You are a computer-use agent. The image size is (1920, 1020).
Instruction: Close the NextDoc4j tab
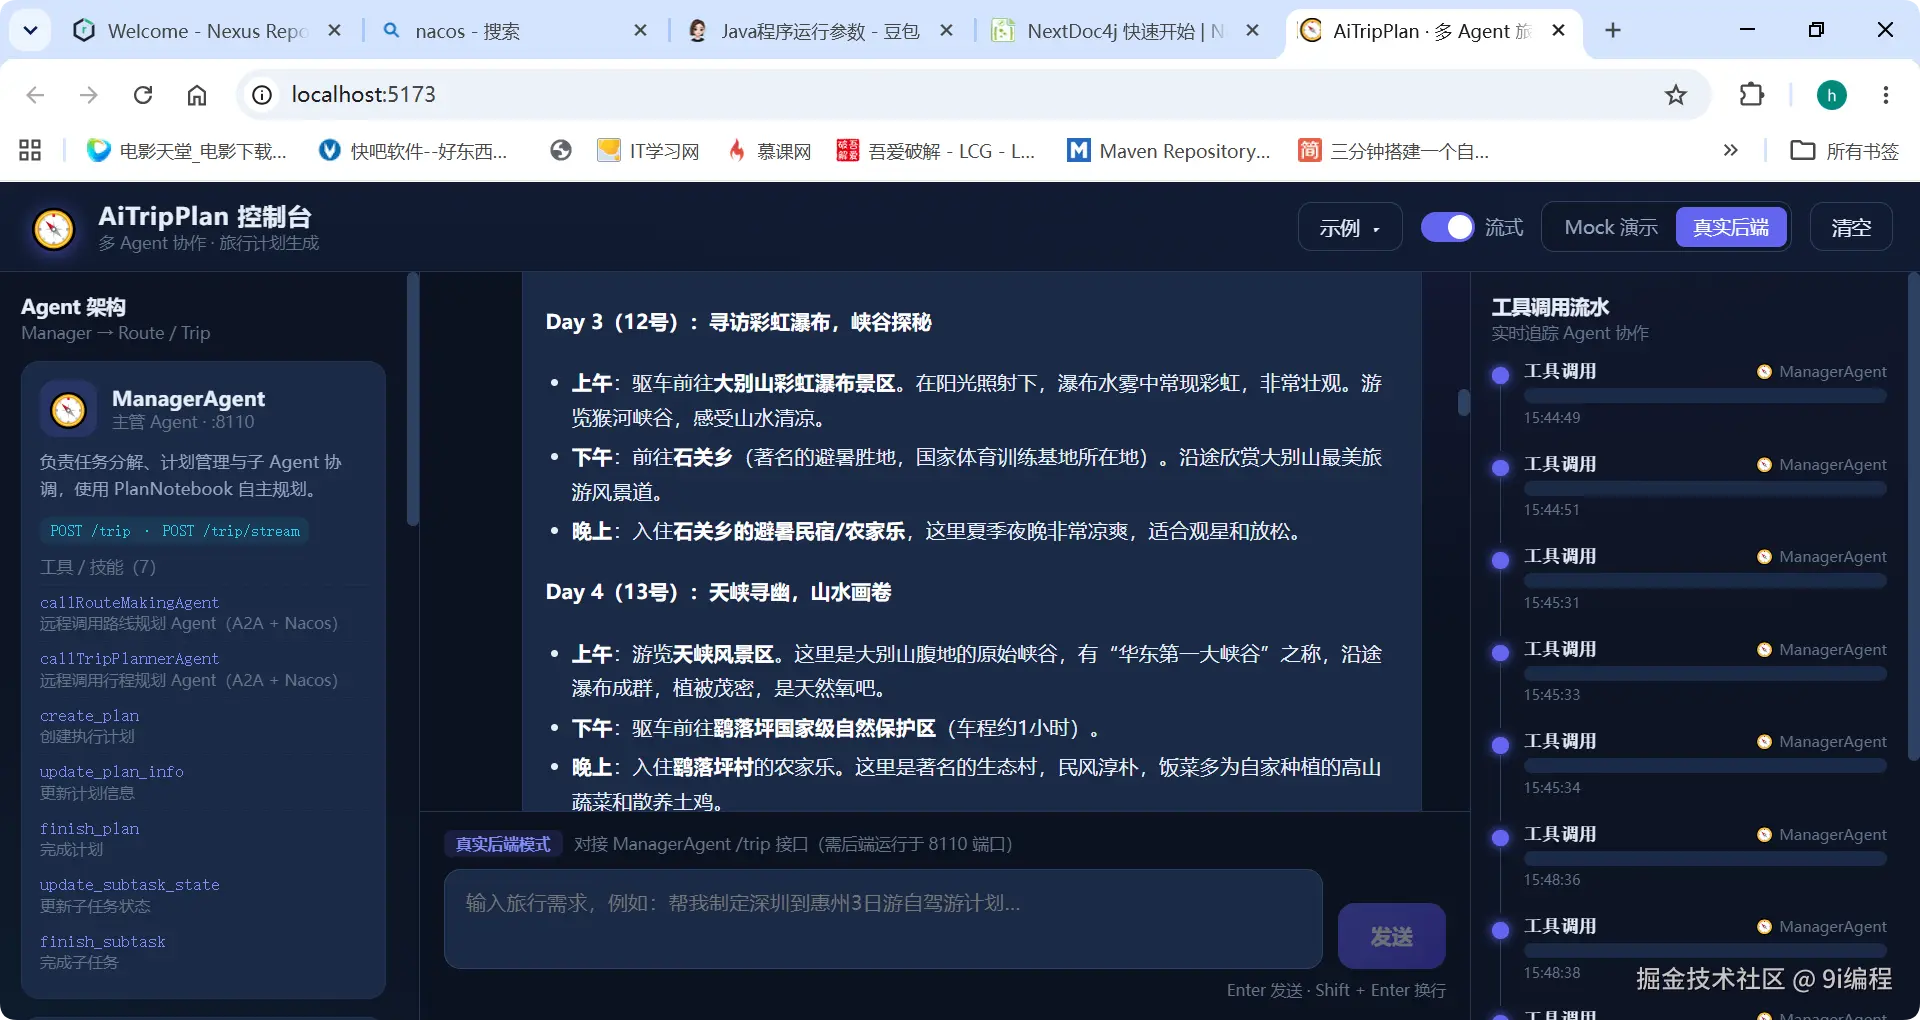[1252, 31]
